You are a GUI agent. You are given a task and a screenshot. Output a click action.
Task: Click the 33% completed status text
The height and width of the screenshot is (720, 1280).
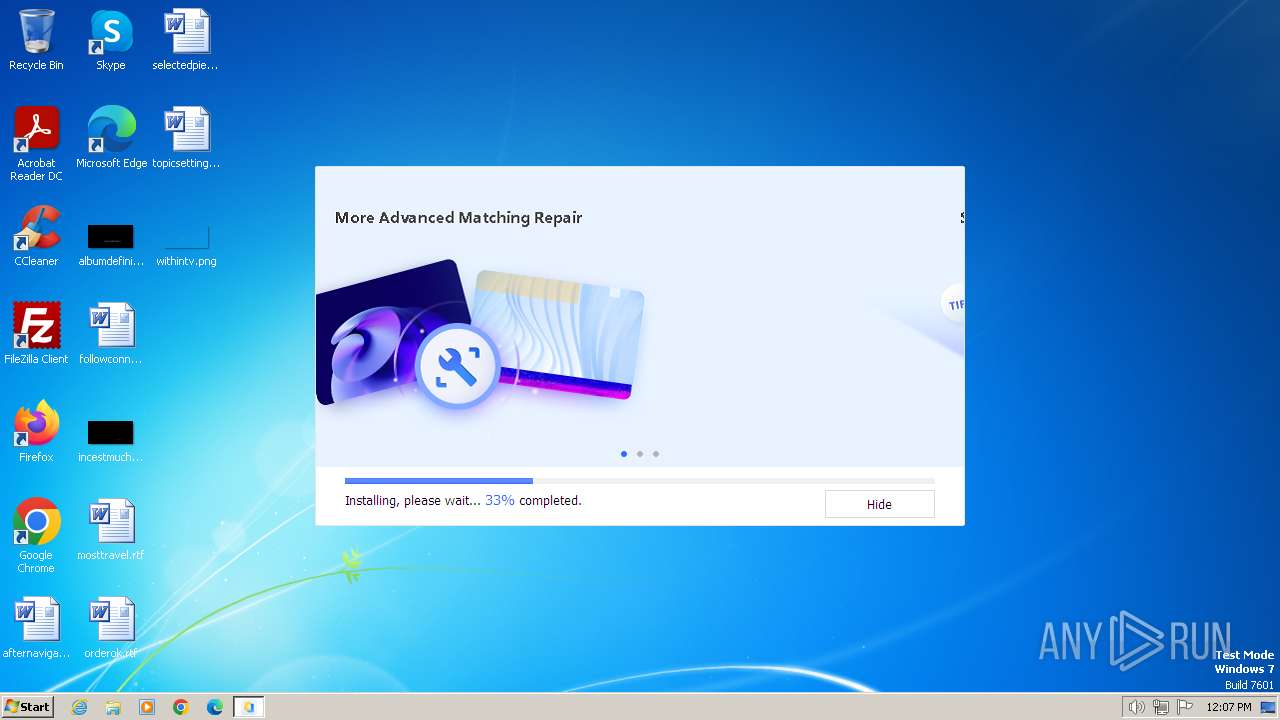533,500
